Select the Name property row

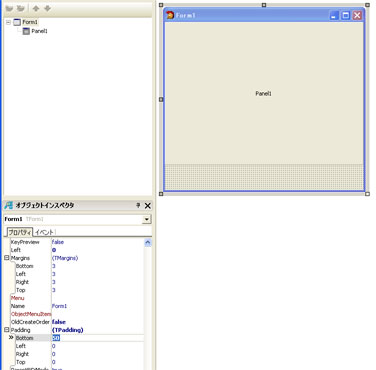click(x=18, y=306)
